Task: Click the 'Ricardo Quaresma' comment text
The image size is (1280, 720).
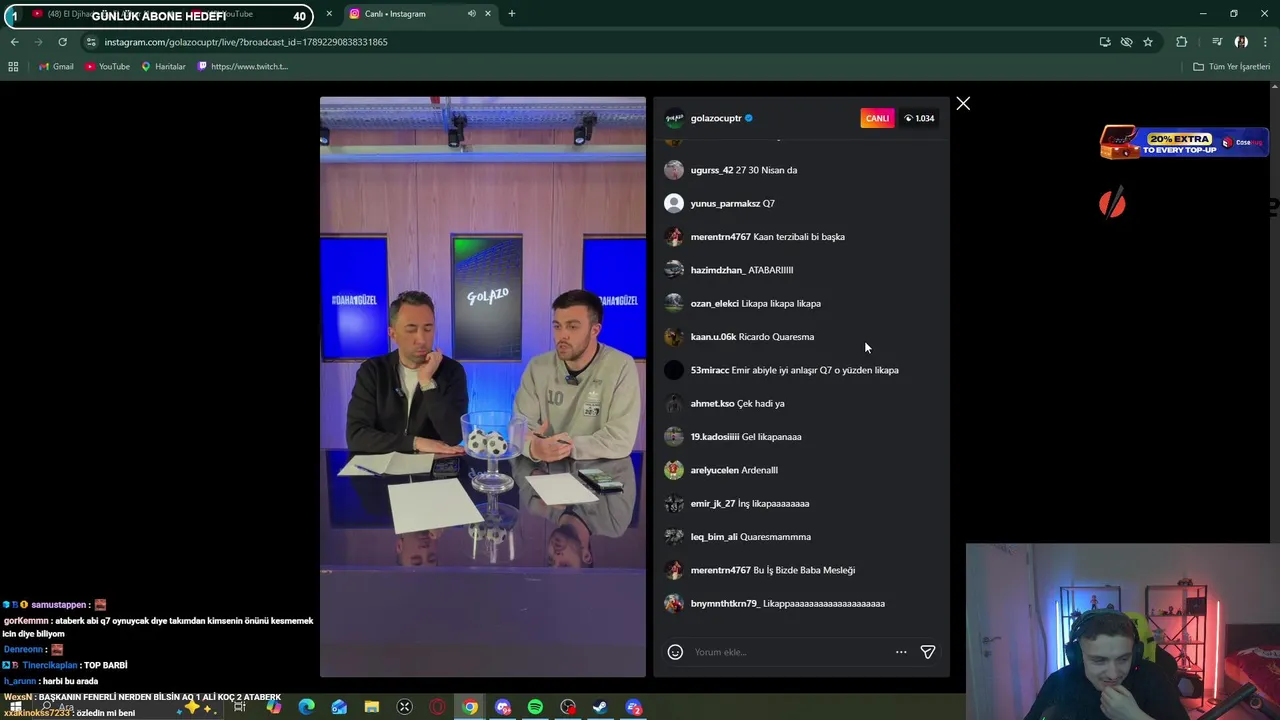Action: [x=776, y=337]
